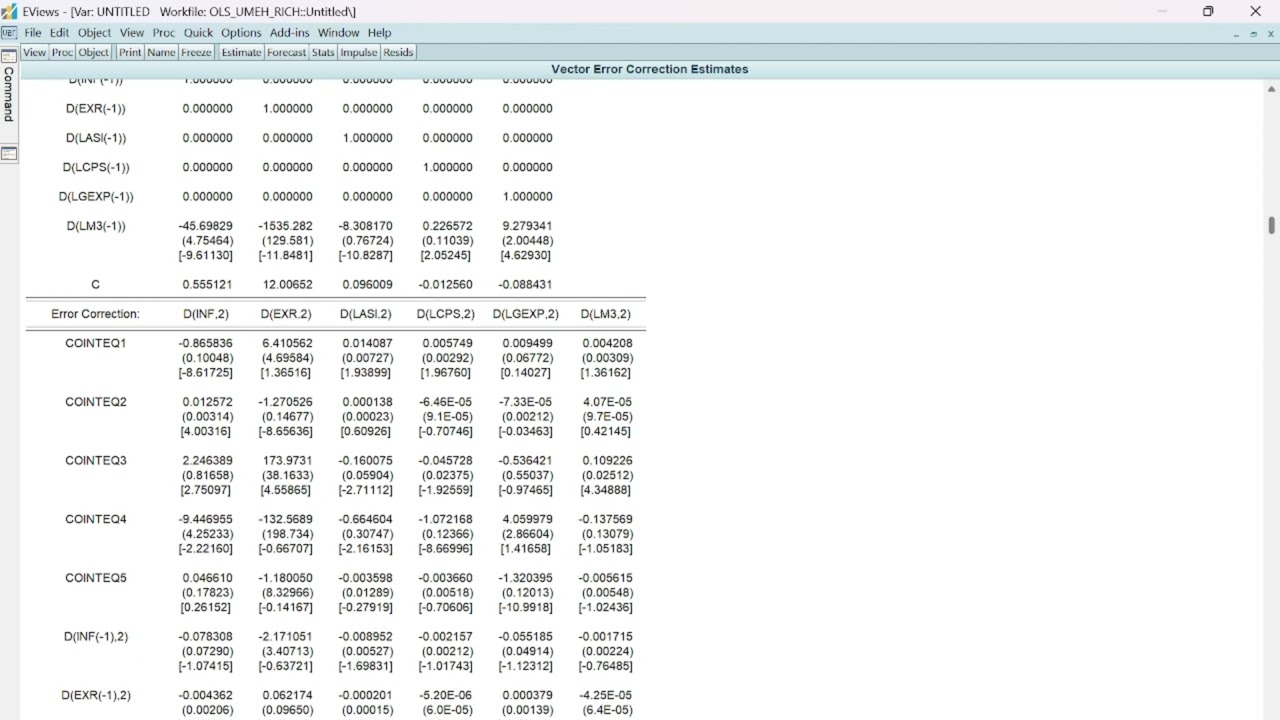The width and height of the screenshot is (1280, 720).
Task: Click the Error Correction: header label
Action: 95,314
